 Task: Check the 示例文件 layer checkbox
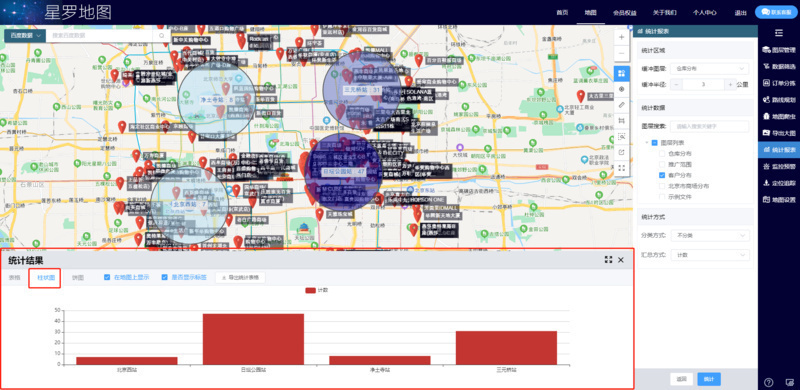tap(662, 197)
